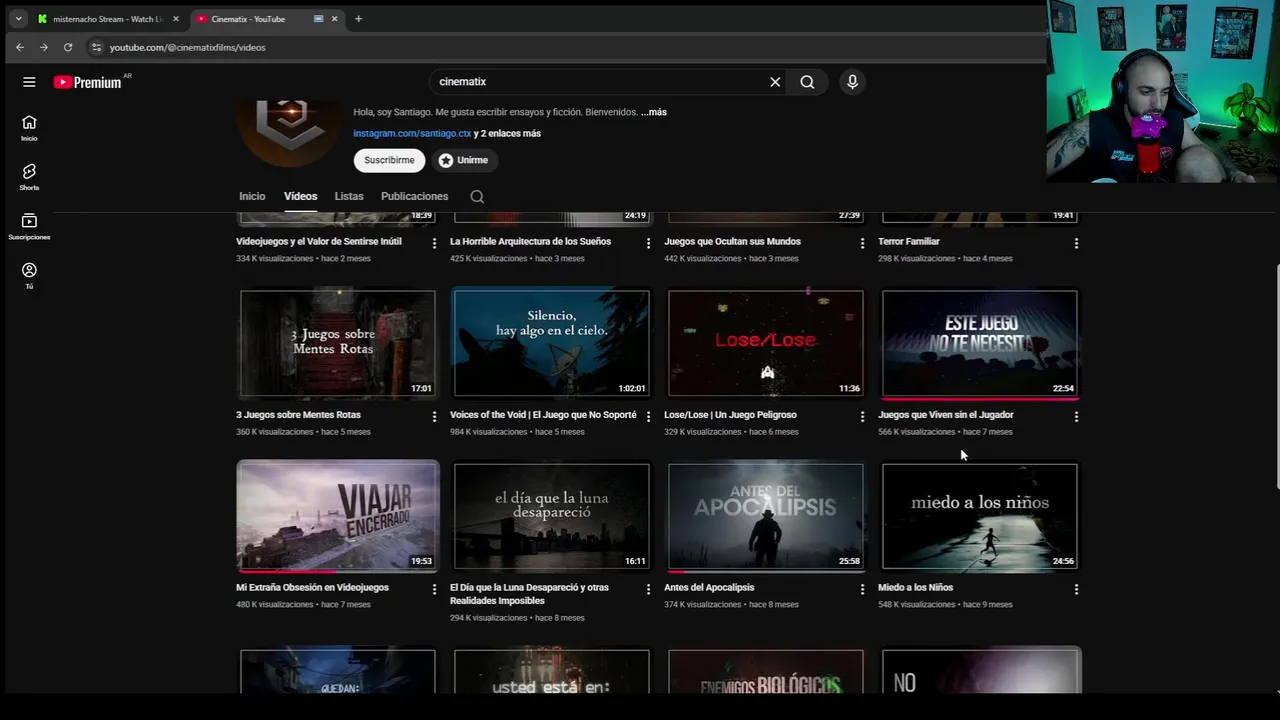Open the y 2 enlaces más links
The height and width of the screenshot is (720, 1280).
click(507, 133)
